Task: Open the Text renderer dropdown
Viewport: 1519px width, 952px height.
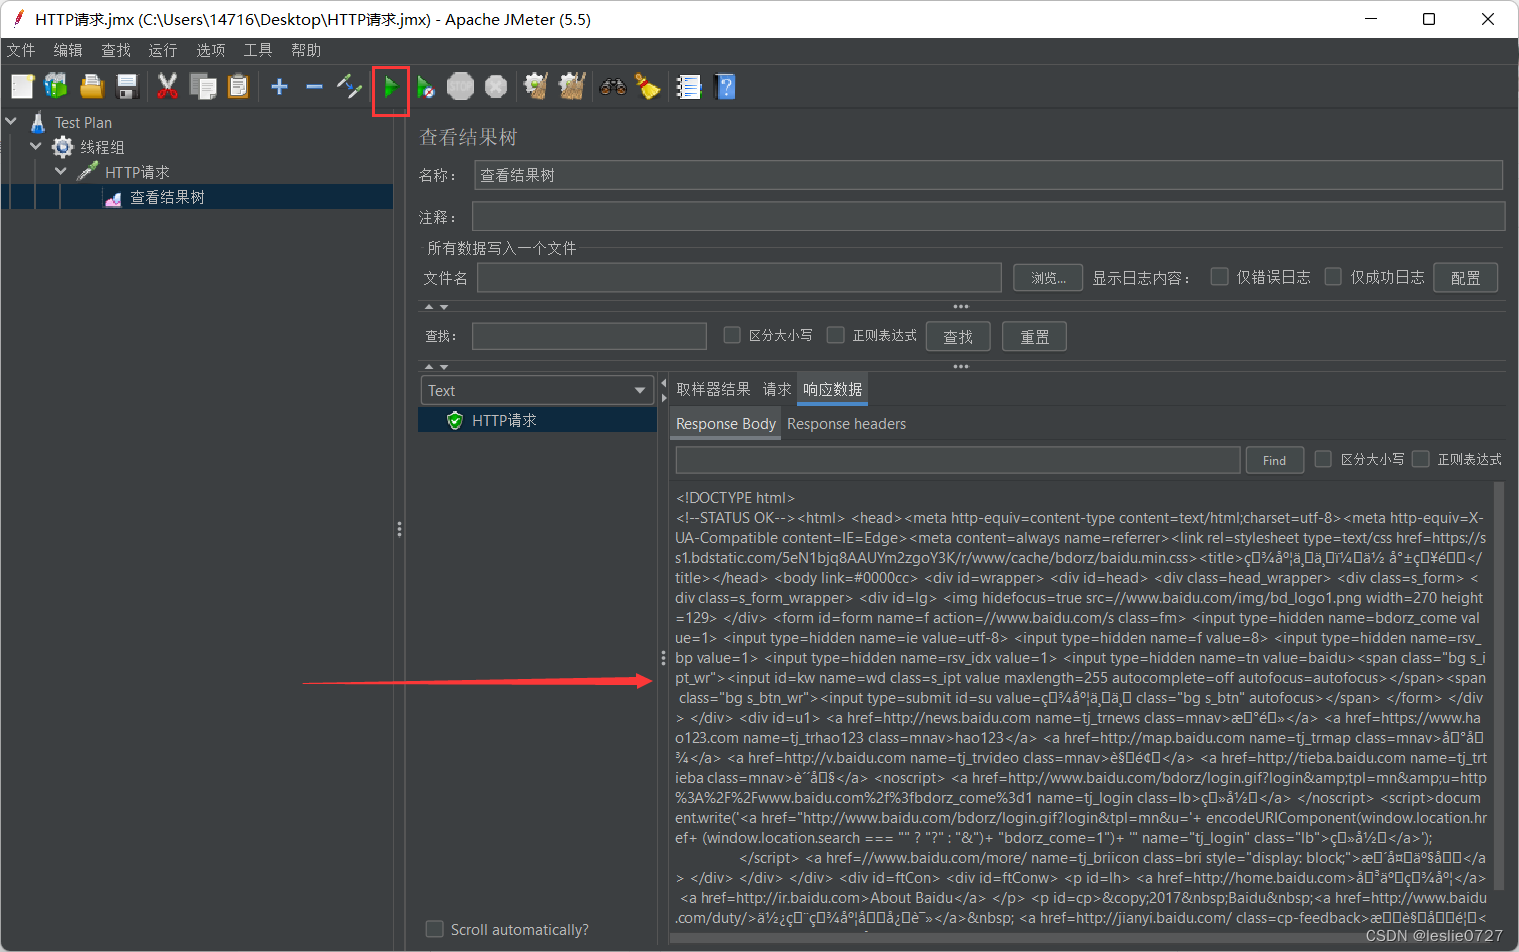Action: [x=537, y=390]
